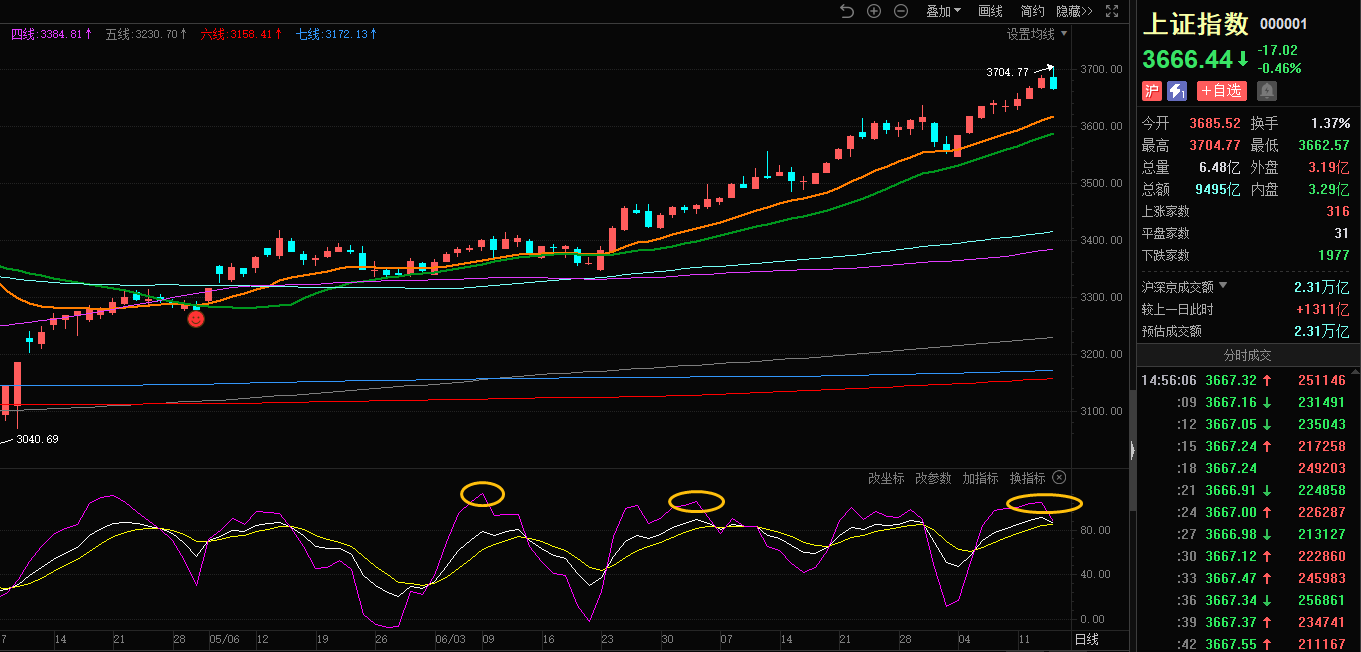
Task: Enter fullscreen chart view
Action: (1112, 11)
